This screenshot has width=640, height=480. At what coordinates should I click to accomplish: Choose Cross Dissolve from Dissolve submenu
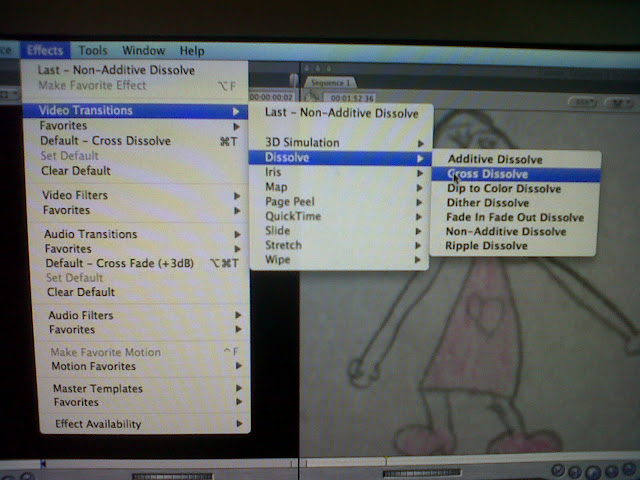point(516,174)
